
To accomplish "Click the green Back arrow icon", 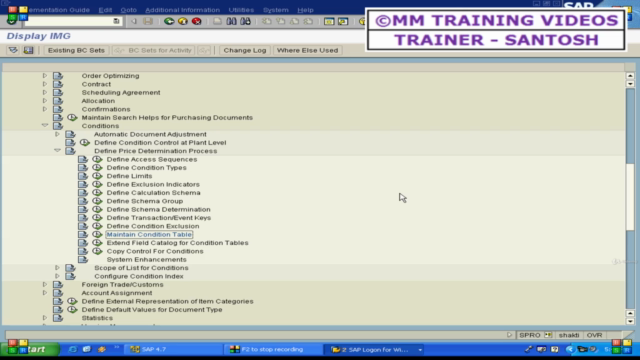I will tap(169, 21).
